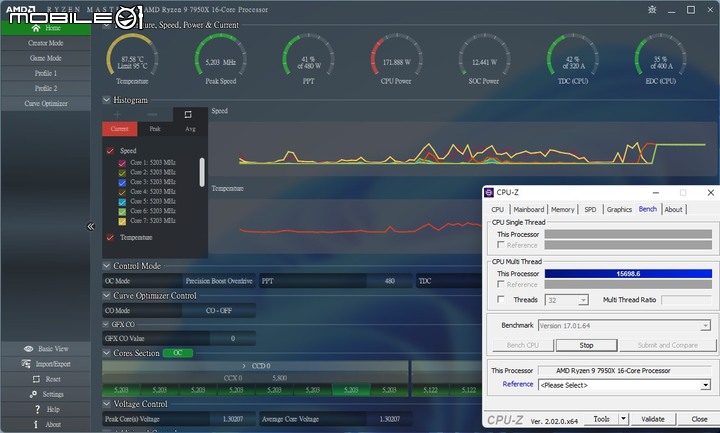Toggle Core 1 speed checkbox

[122, 163]
